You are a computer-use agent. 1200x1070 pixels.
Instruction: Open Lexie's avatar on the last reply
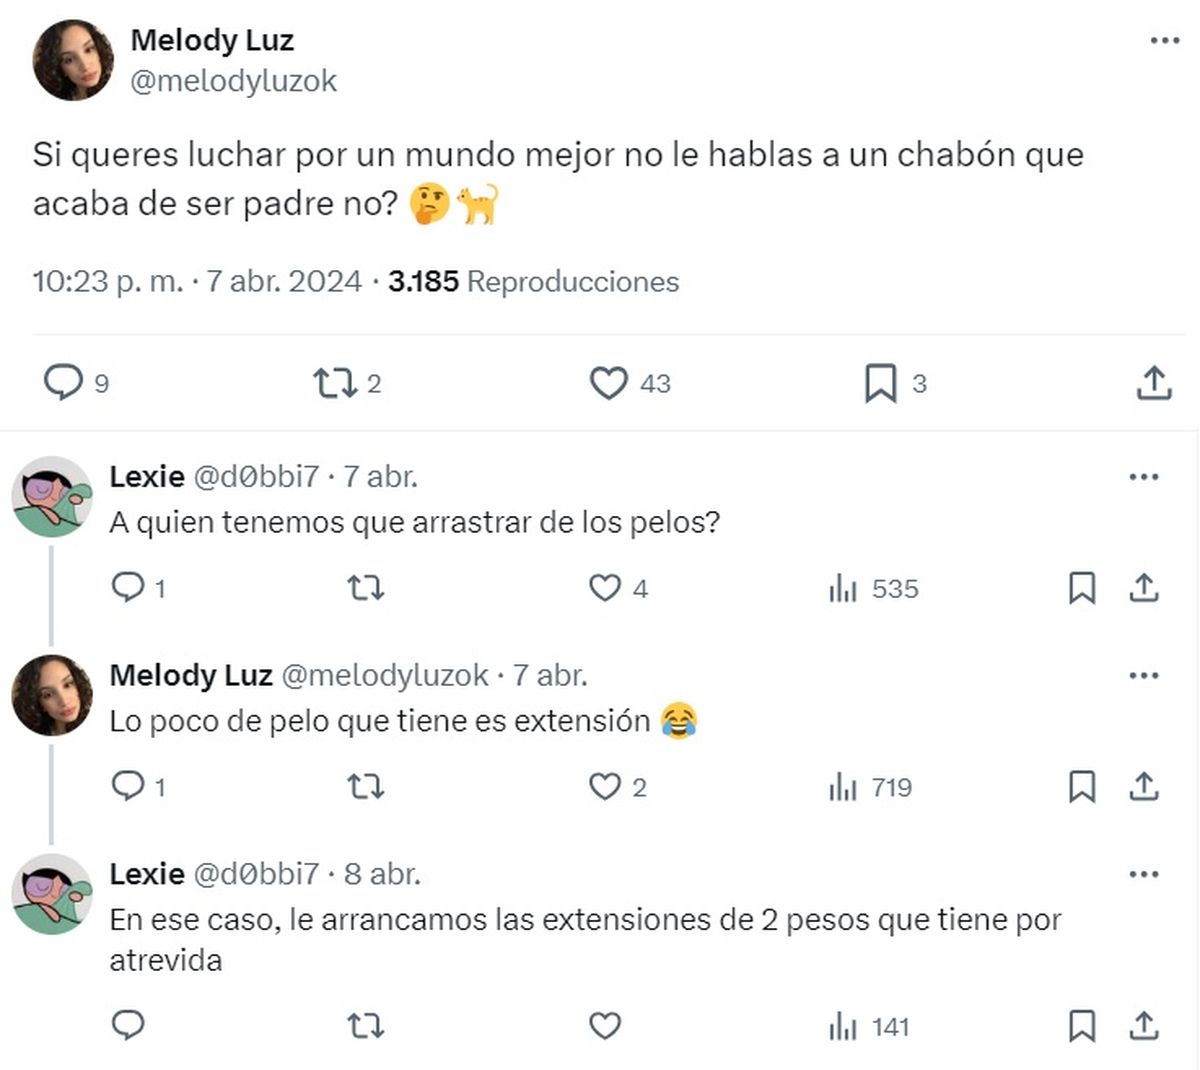52,894
